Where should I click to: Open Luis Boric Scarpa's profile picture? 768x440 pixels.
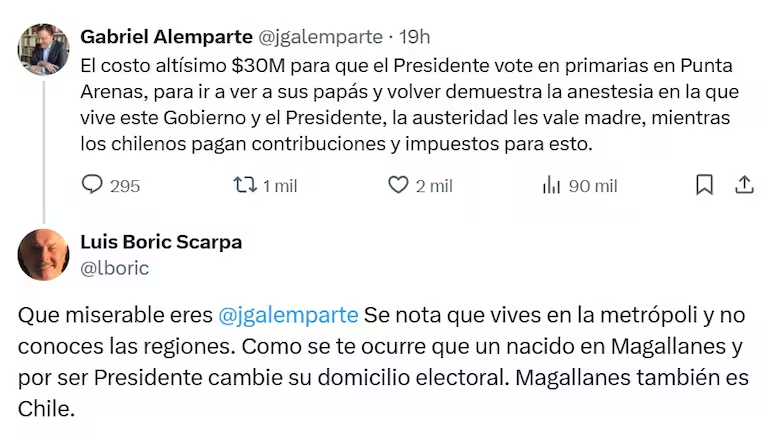(x=44, y=254)
